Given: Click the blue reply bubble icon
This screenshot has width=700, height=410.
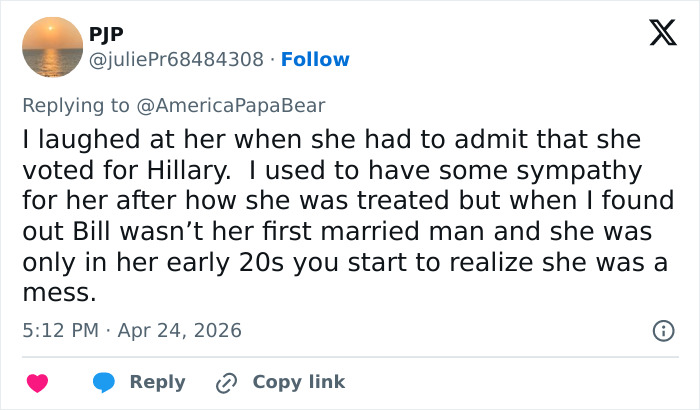Looking at the screenshot, I should [106, 382].
